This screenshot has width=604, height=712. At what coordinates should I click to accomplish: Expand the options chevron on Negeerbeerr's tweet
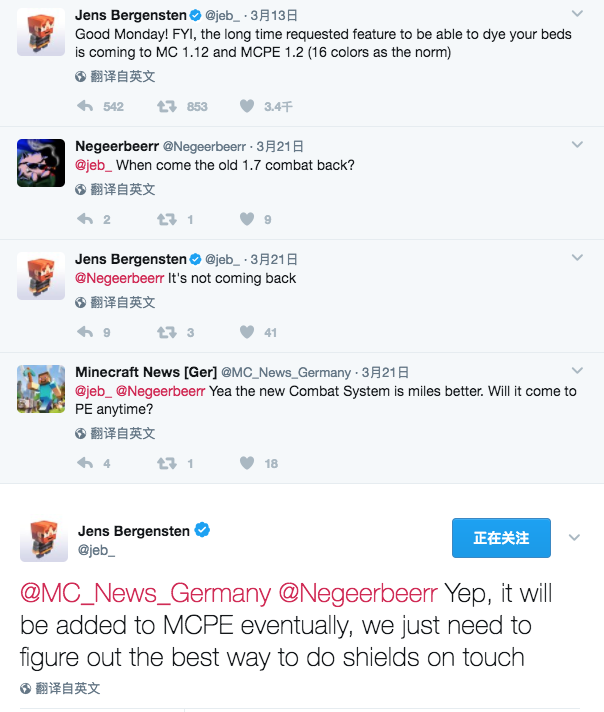(x=577, y=144)
